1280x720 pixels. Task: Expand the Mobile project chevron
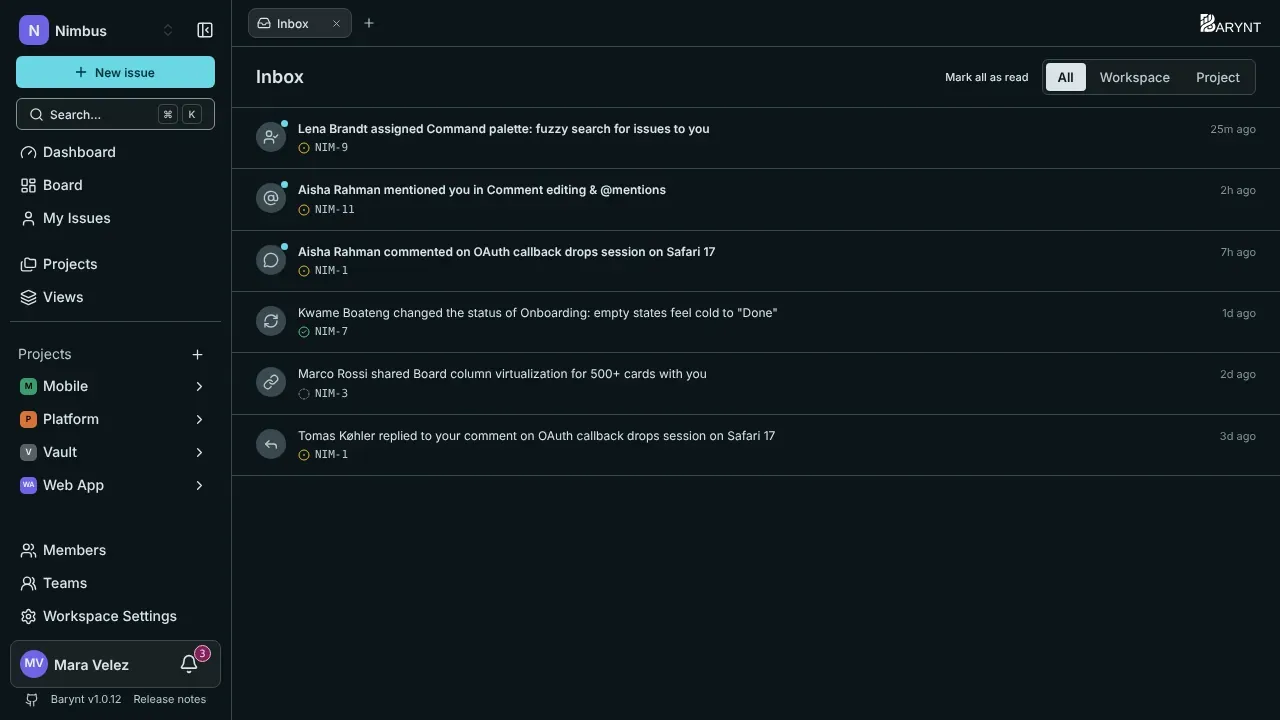tap(199, 386)
